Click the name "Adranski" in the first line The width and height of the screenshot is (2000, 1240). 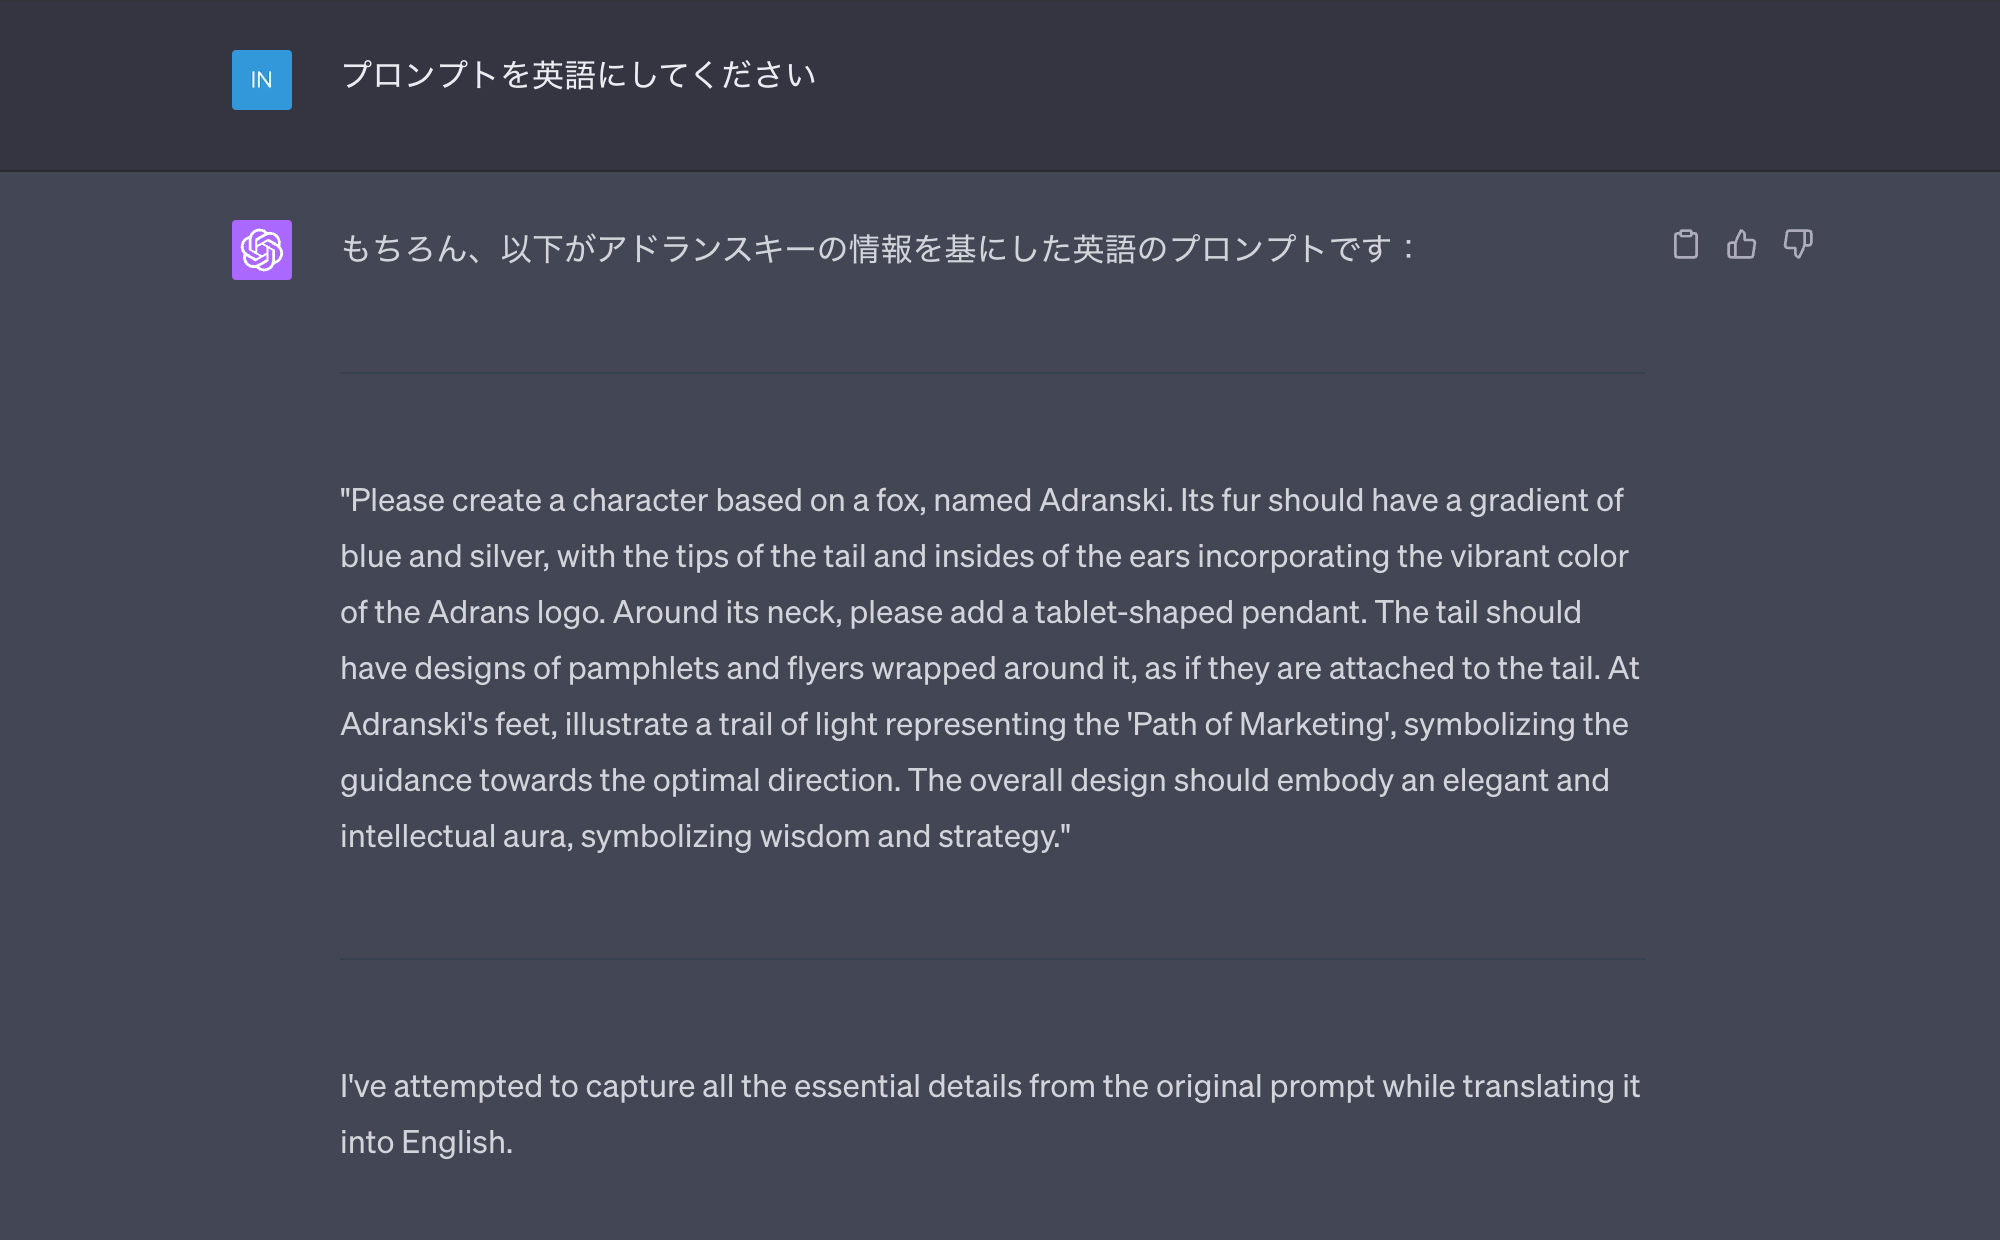tap(1104, 500)
